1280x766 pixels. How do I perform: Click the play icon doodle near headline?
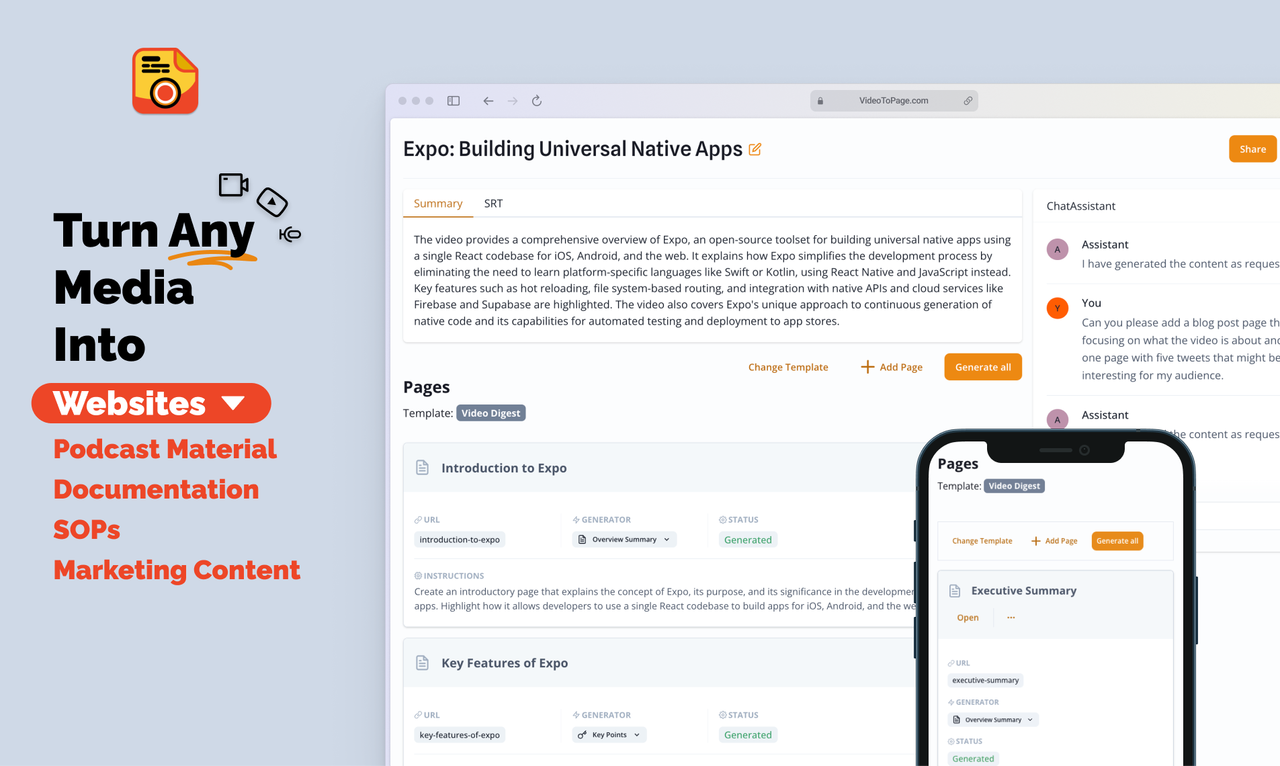tap(272, 202)
